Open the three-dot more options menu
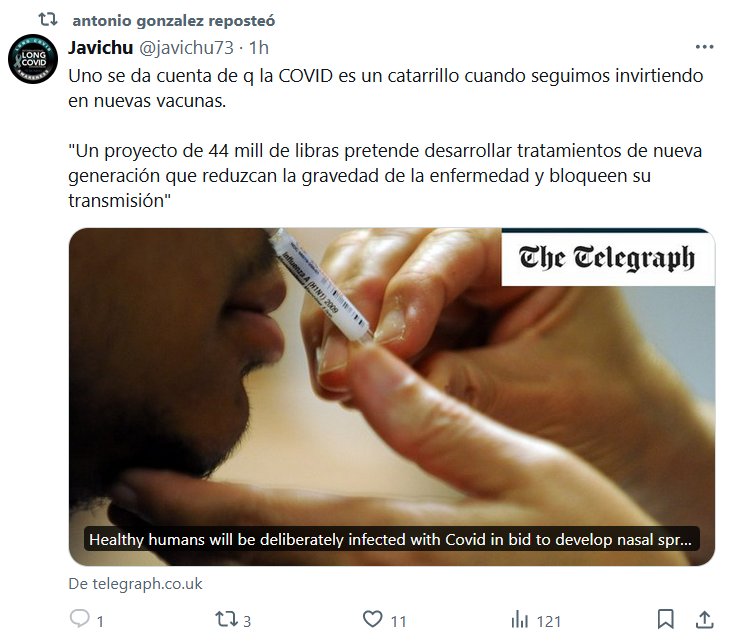 coord(705,47)
